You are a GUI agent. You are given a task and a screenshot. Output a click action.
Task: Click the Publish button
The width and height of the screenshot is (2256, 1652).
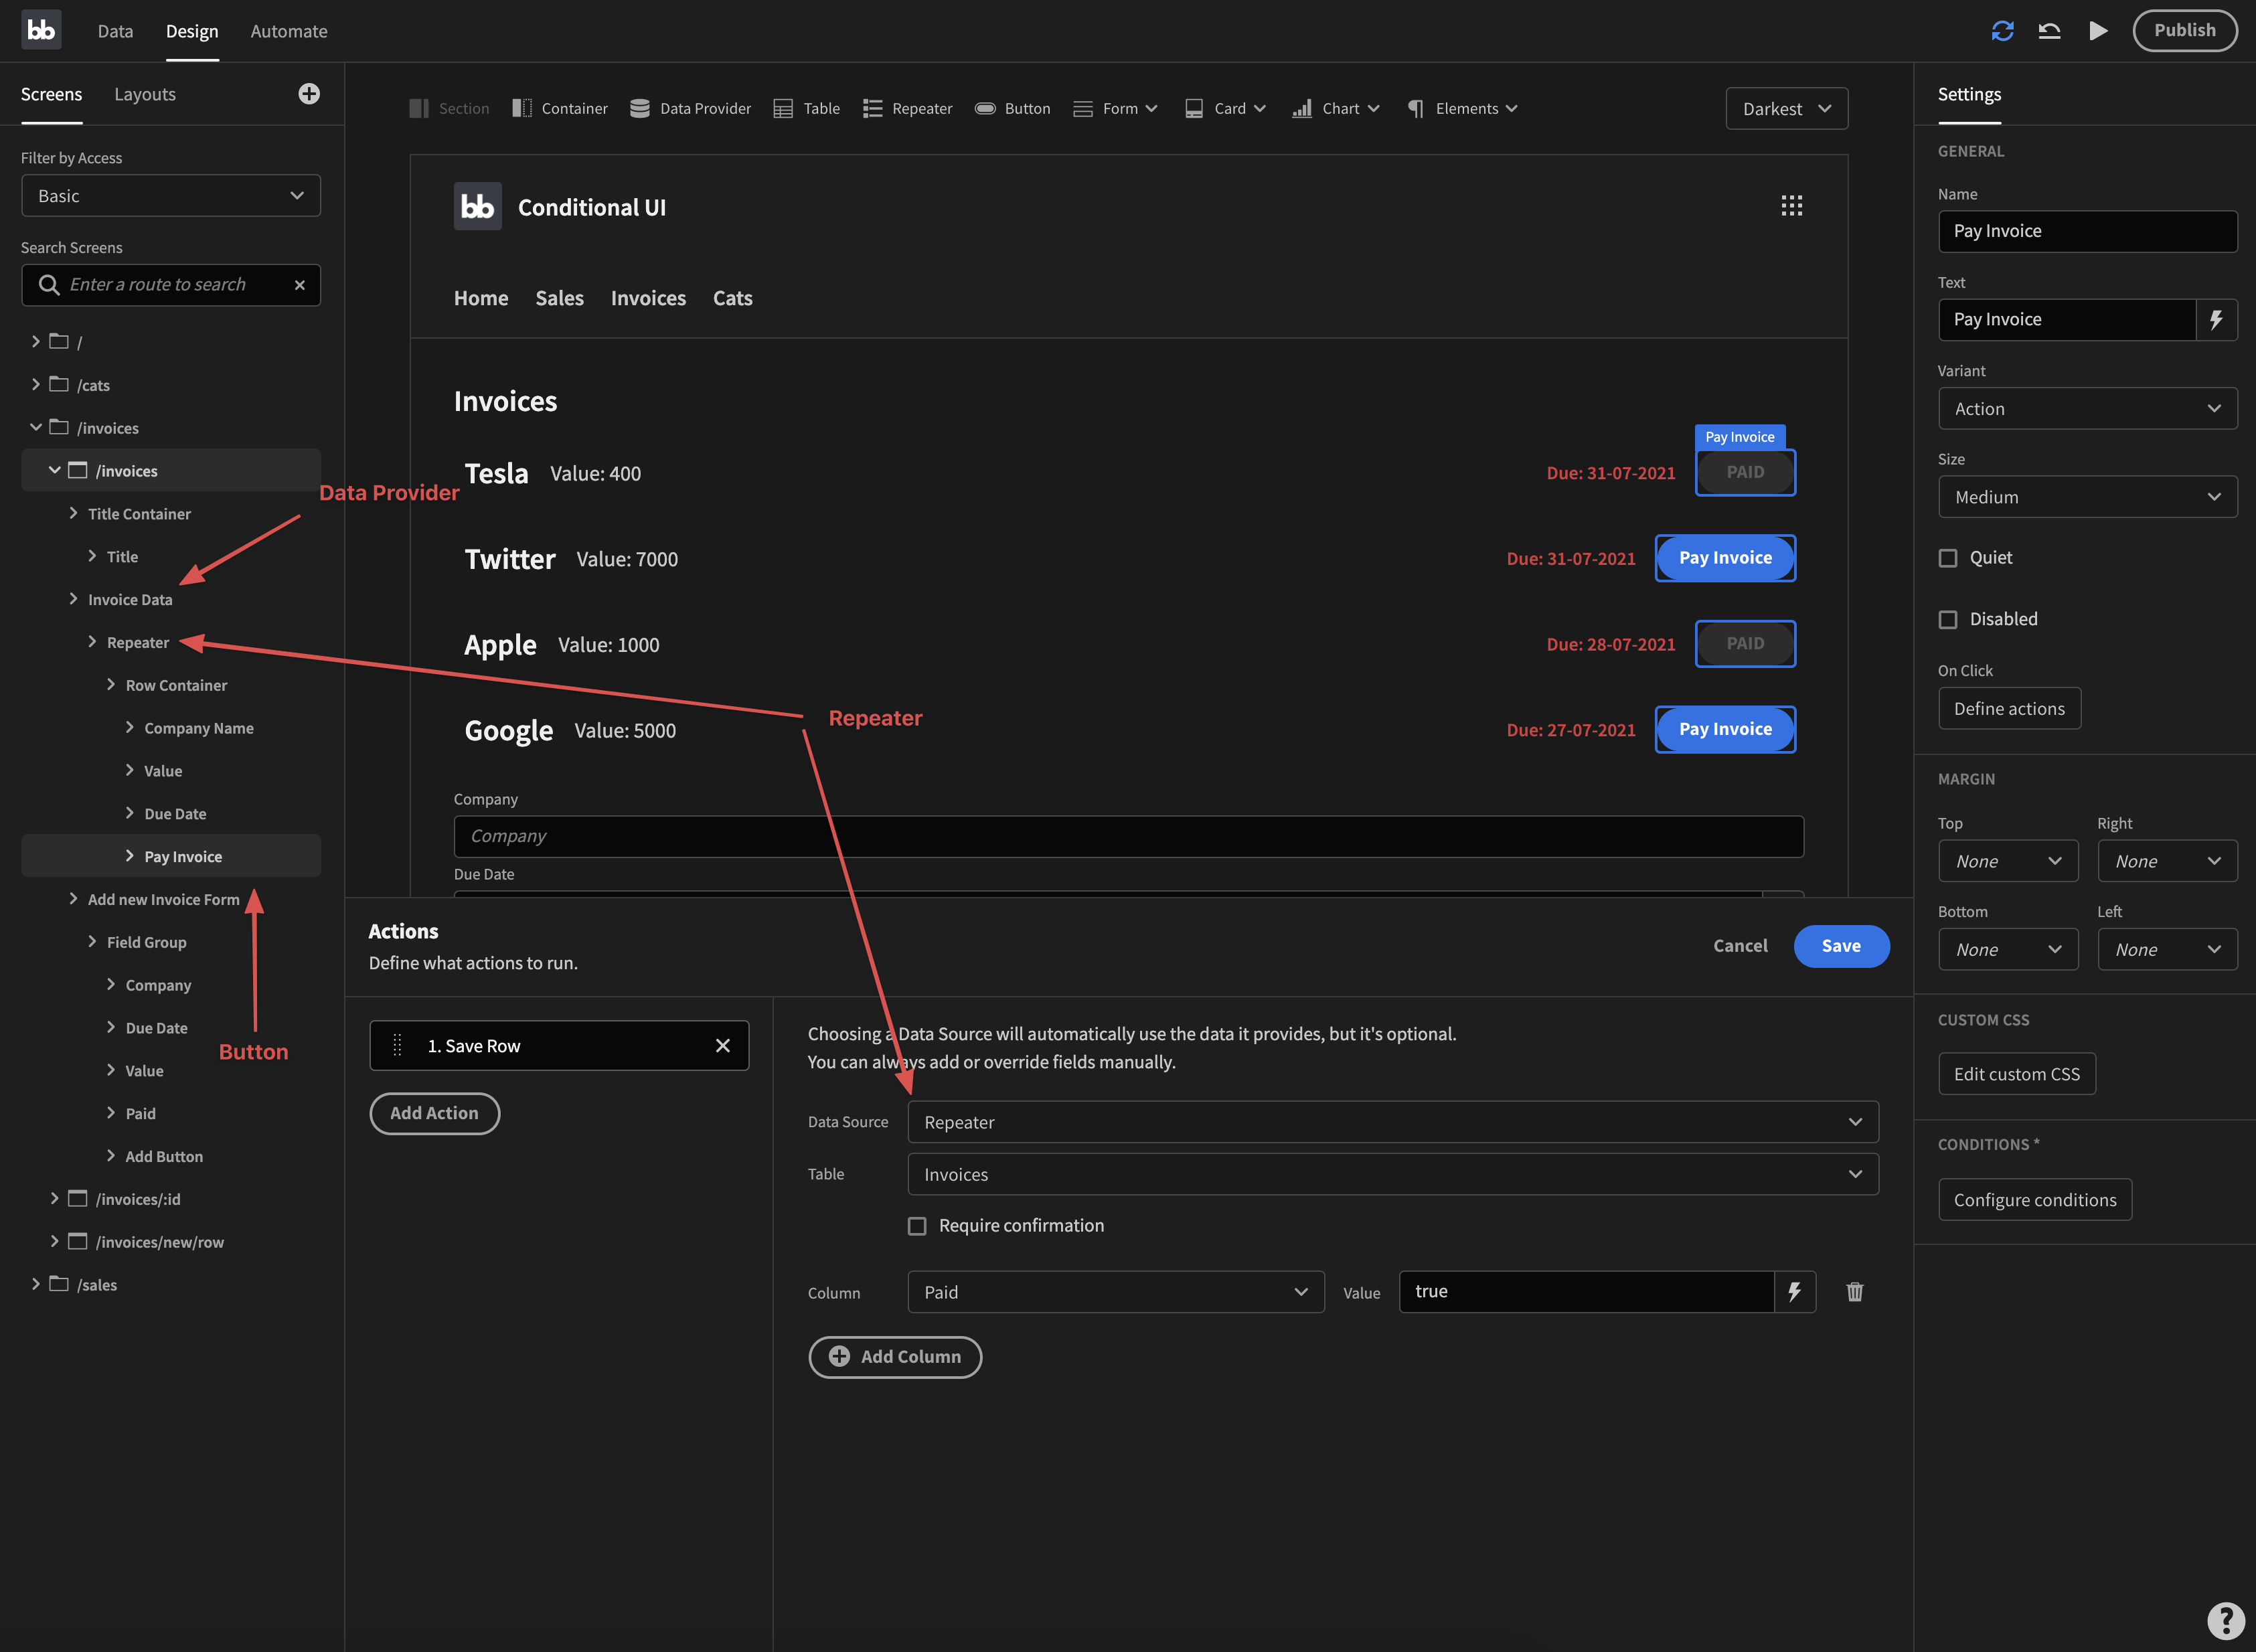tap(2184, 30)
